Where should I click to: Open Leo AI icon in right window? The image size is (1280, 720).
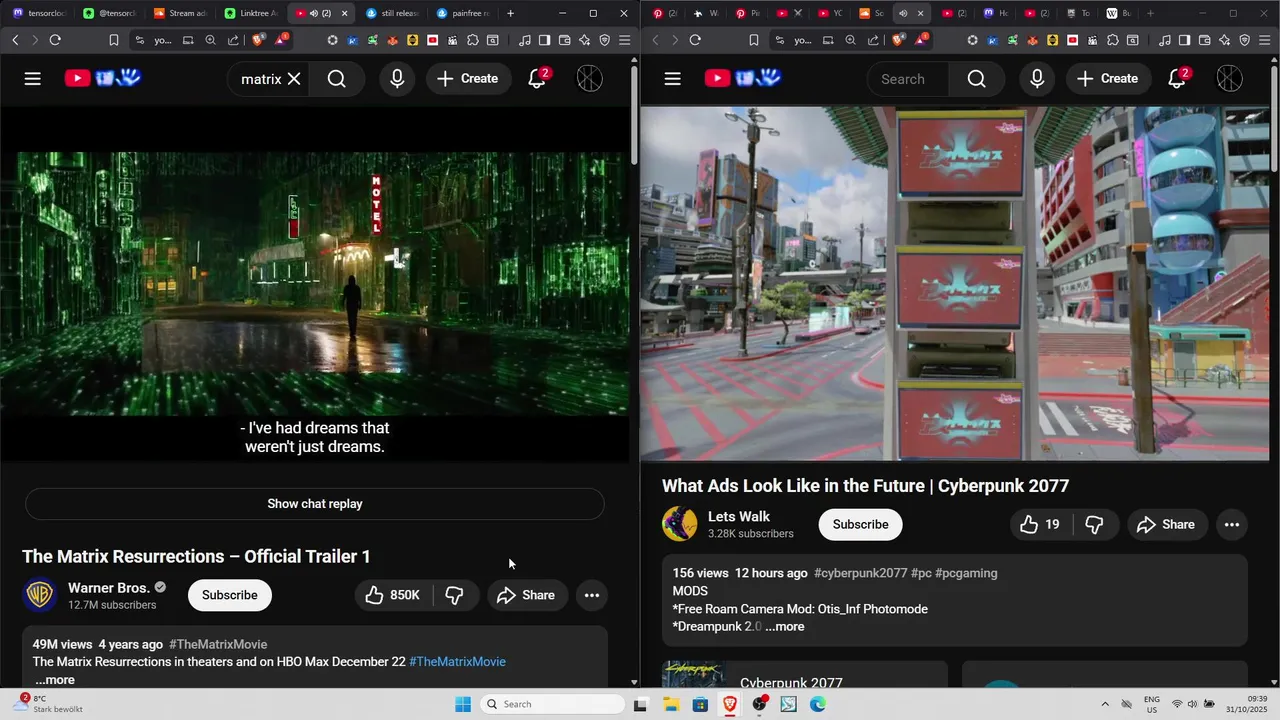tap(1224, 40)
